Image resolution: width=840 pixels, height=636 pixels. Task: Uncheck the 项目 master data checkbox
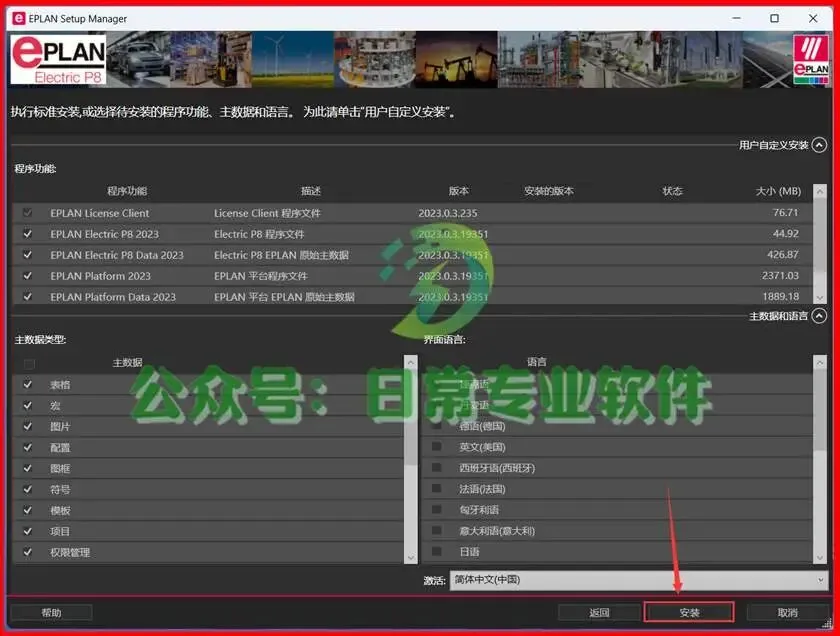point(27,530)
